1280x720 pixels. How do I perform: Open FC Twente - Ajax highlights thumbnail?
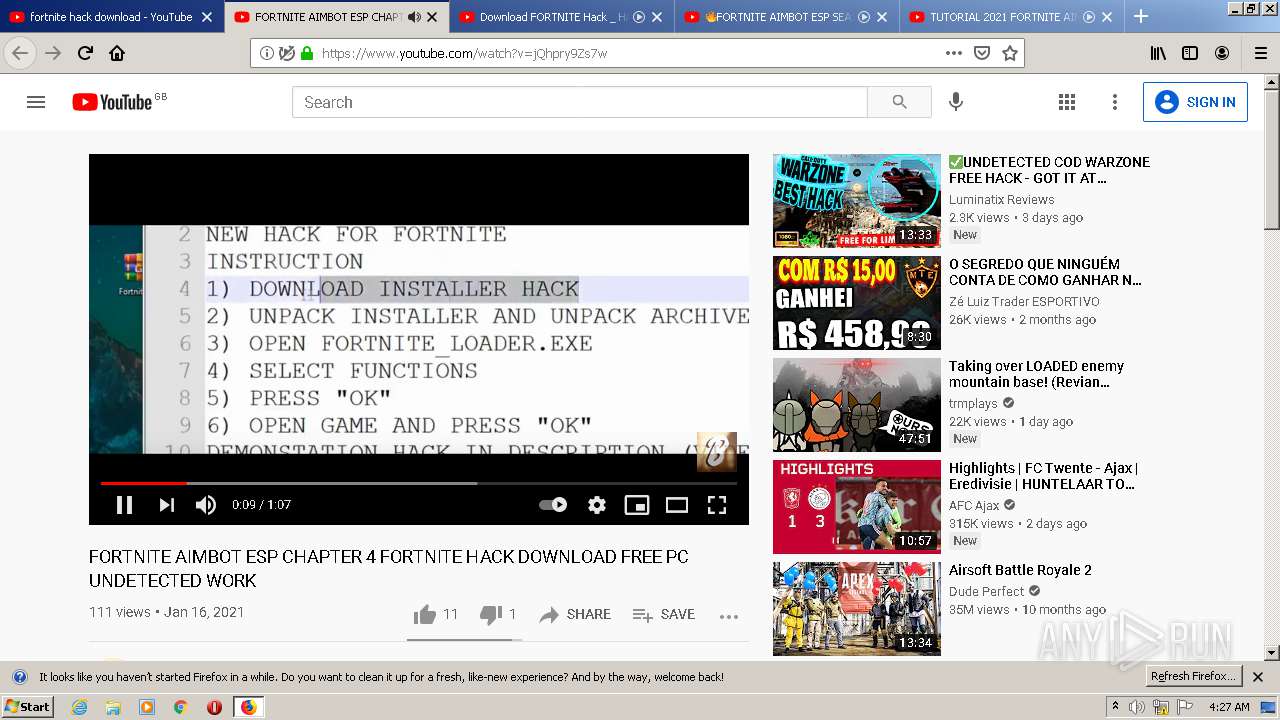856,506
